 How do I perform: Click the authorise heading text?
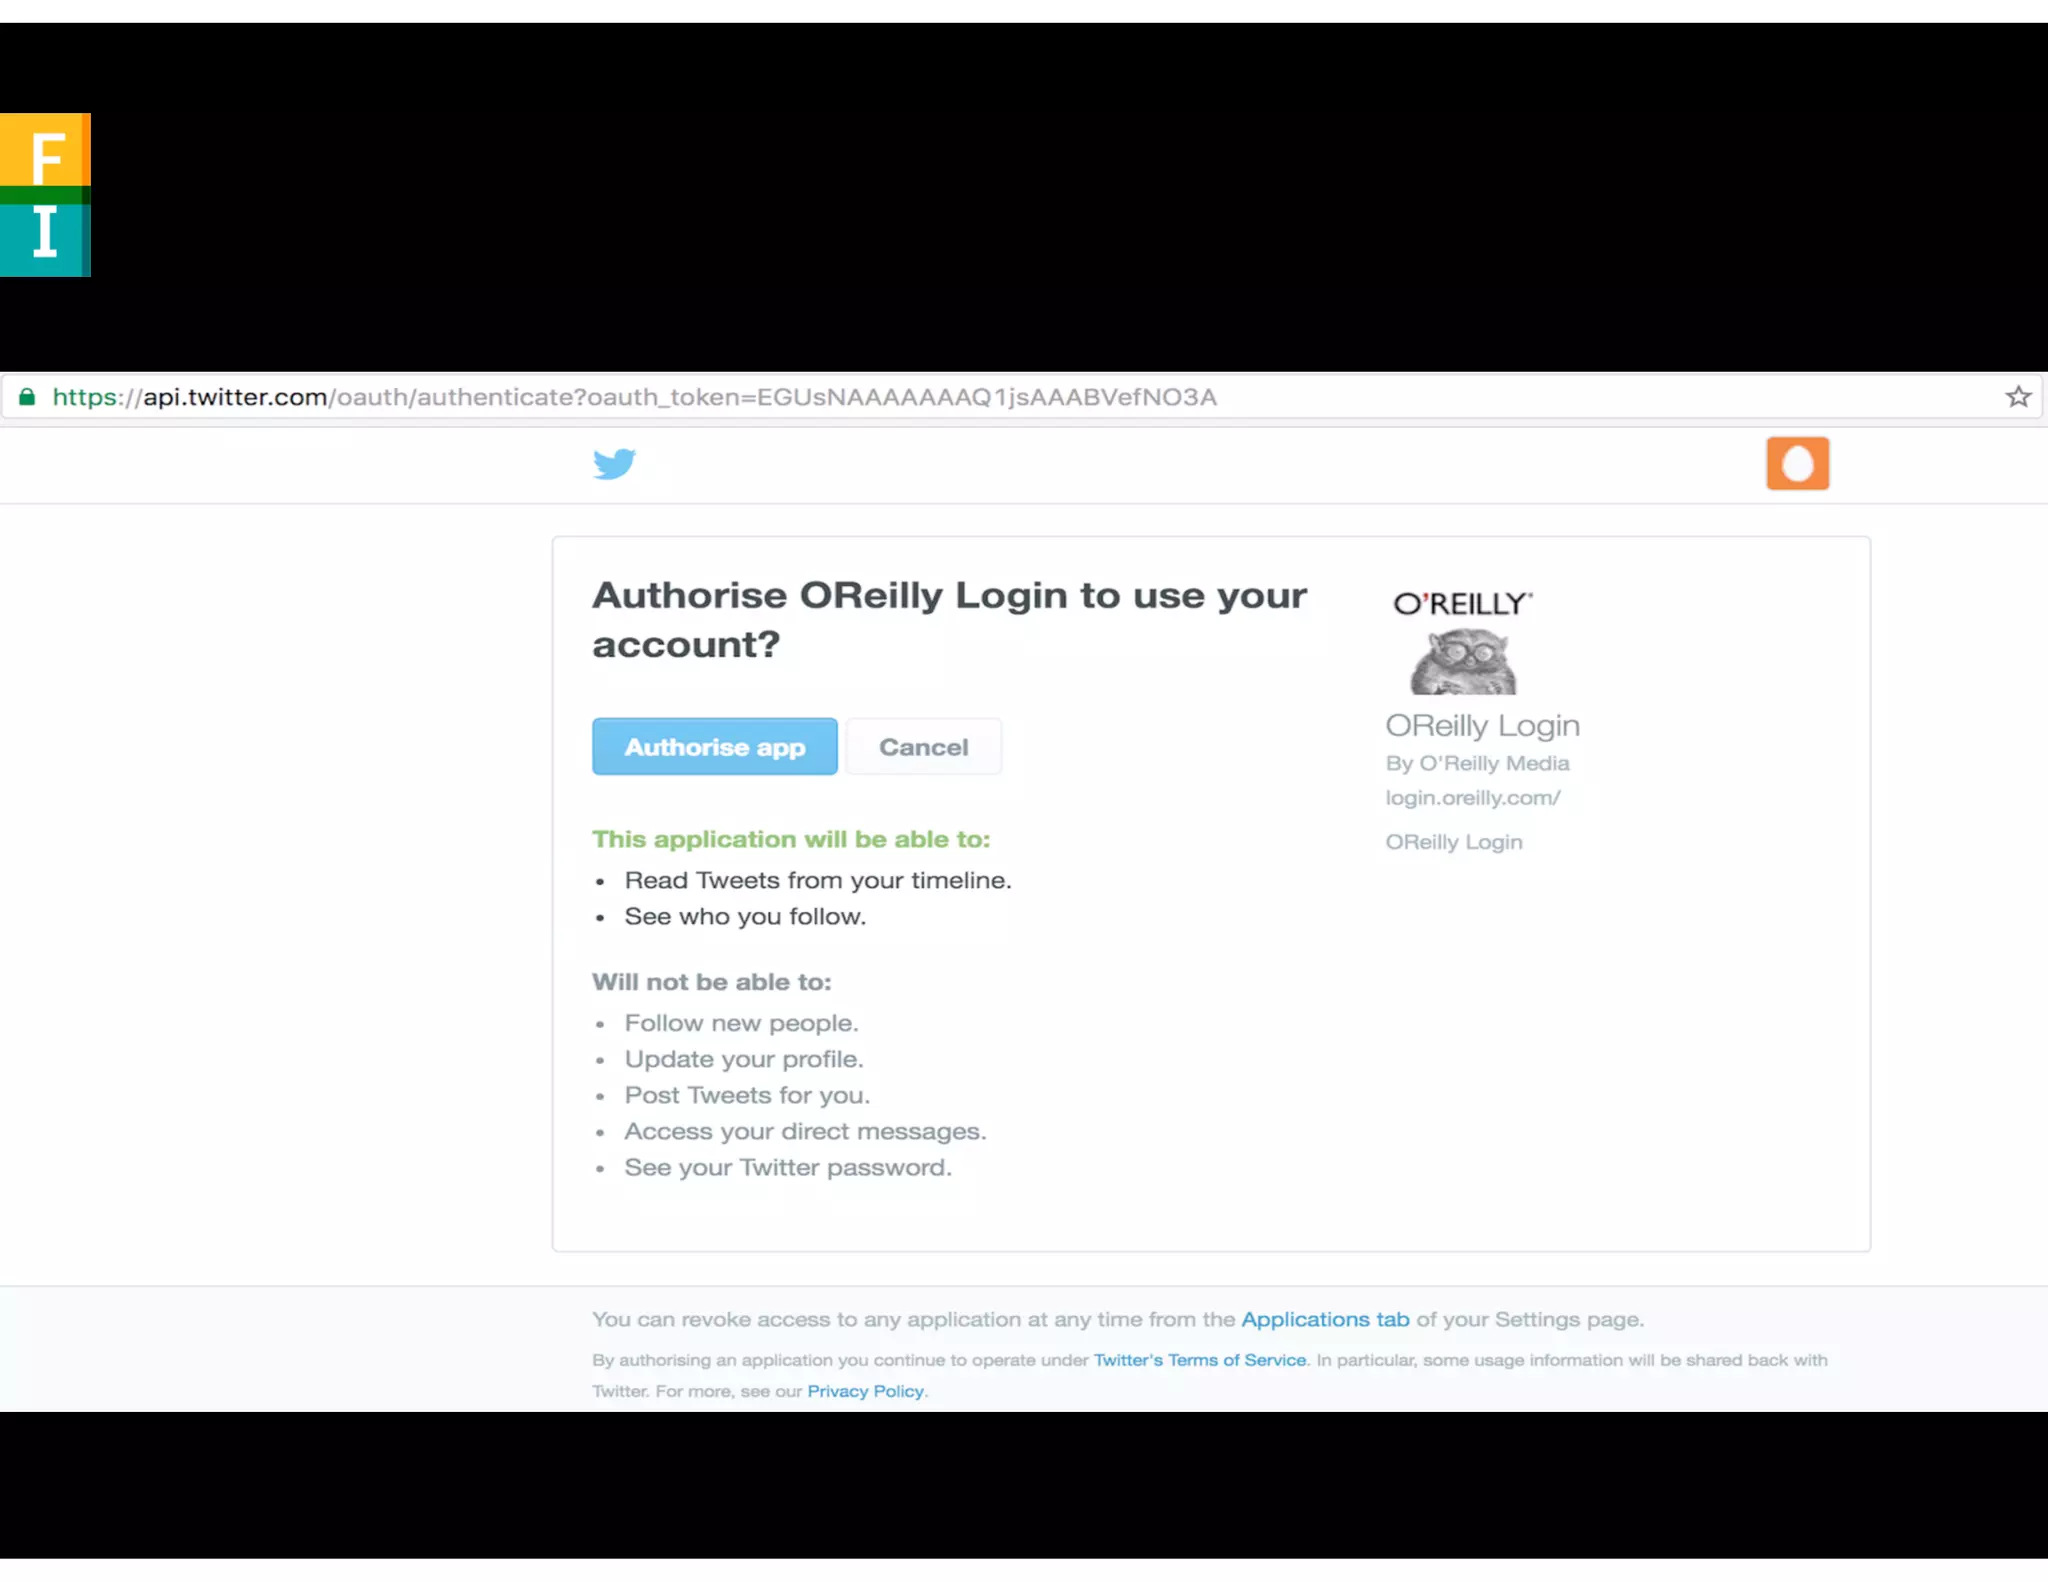[949, 620]
